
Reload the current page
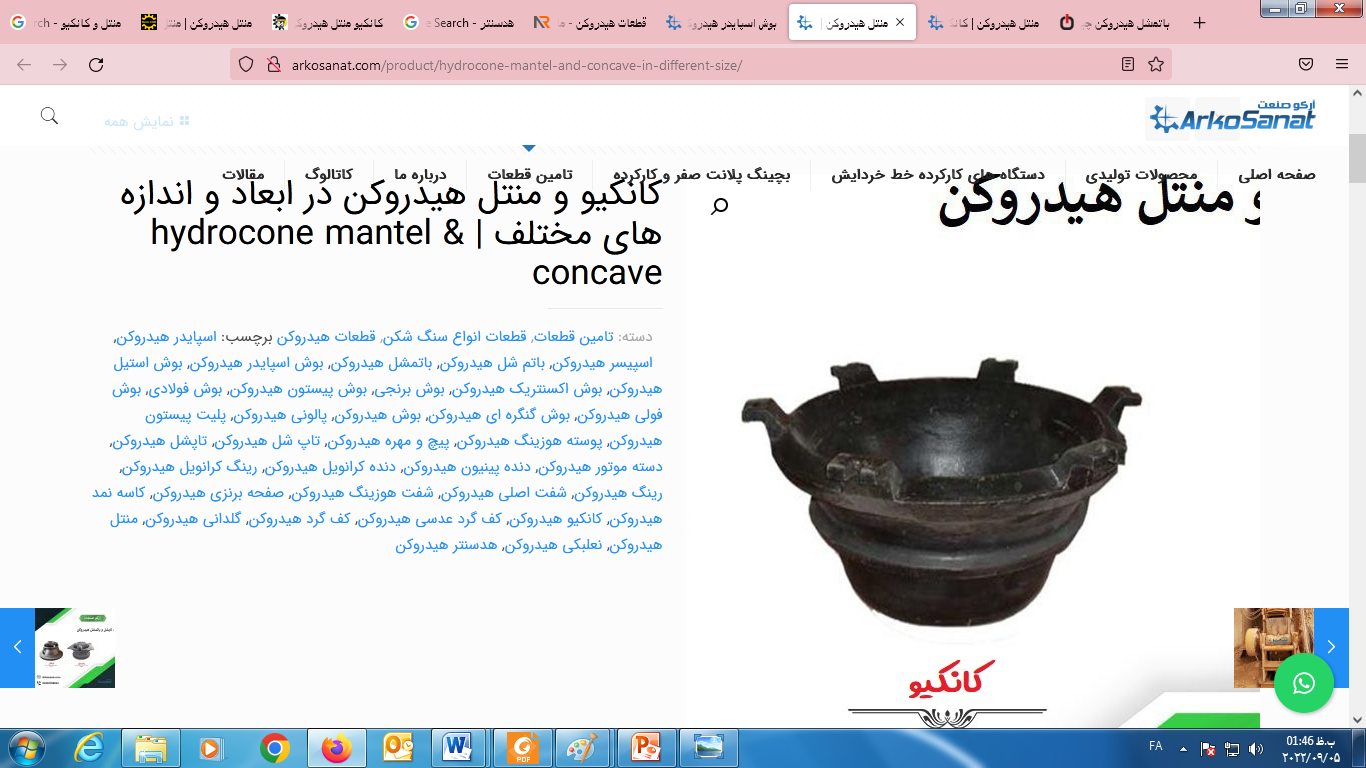[96, 65]
